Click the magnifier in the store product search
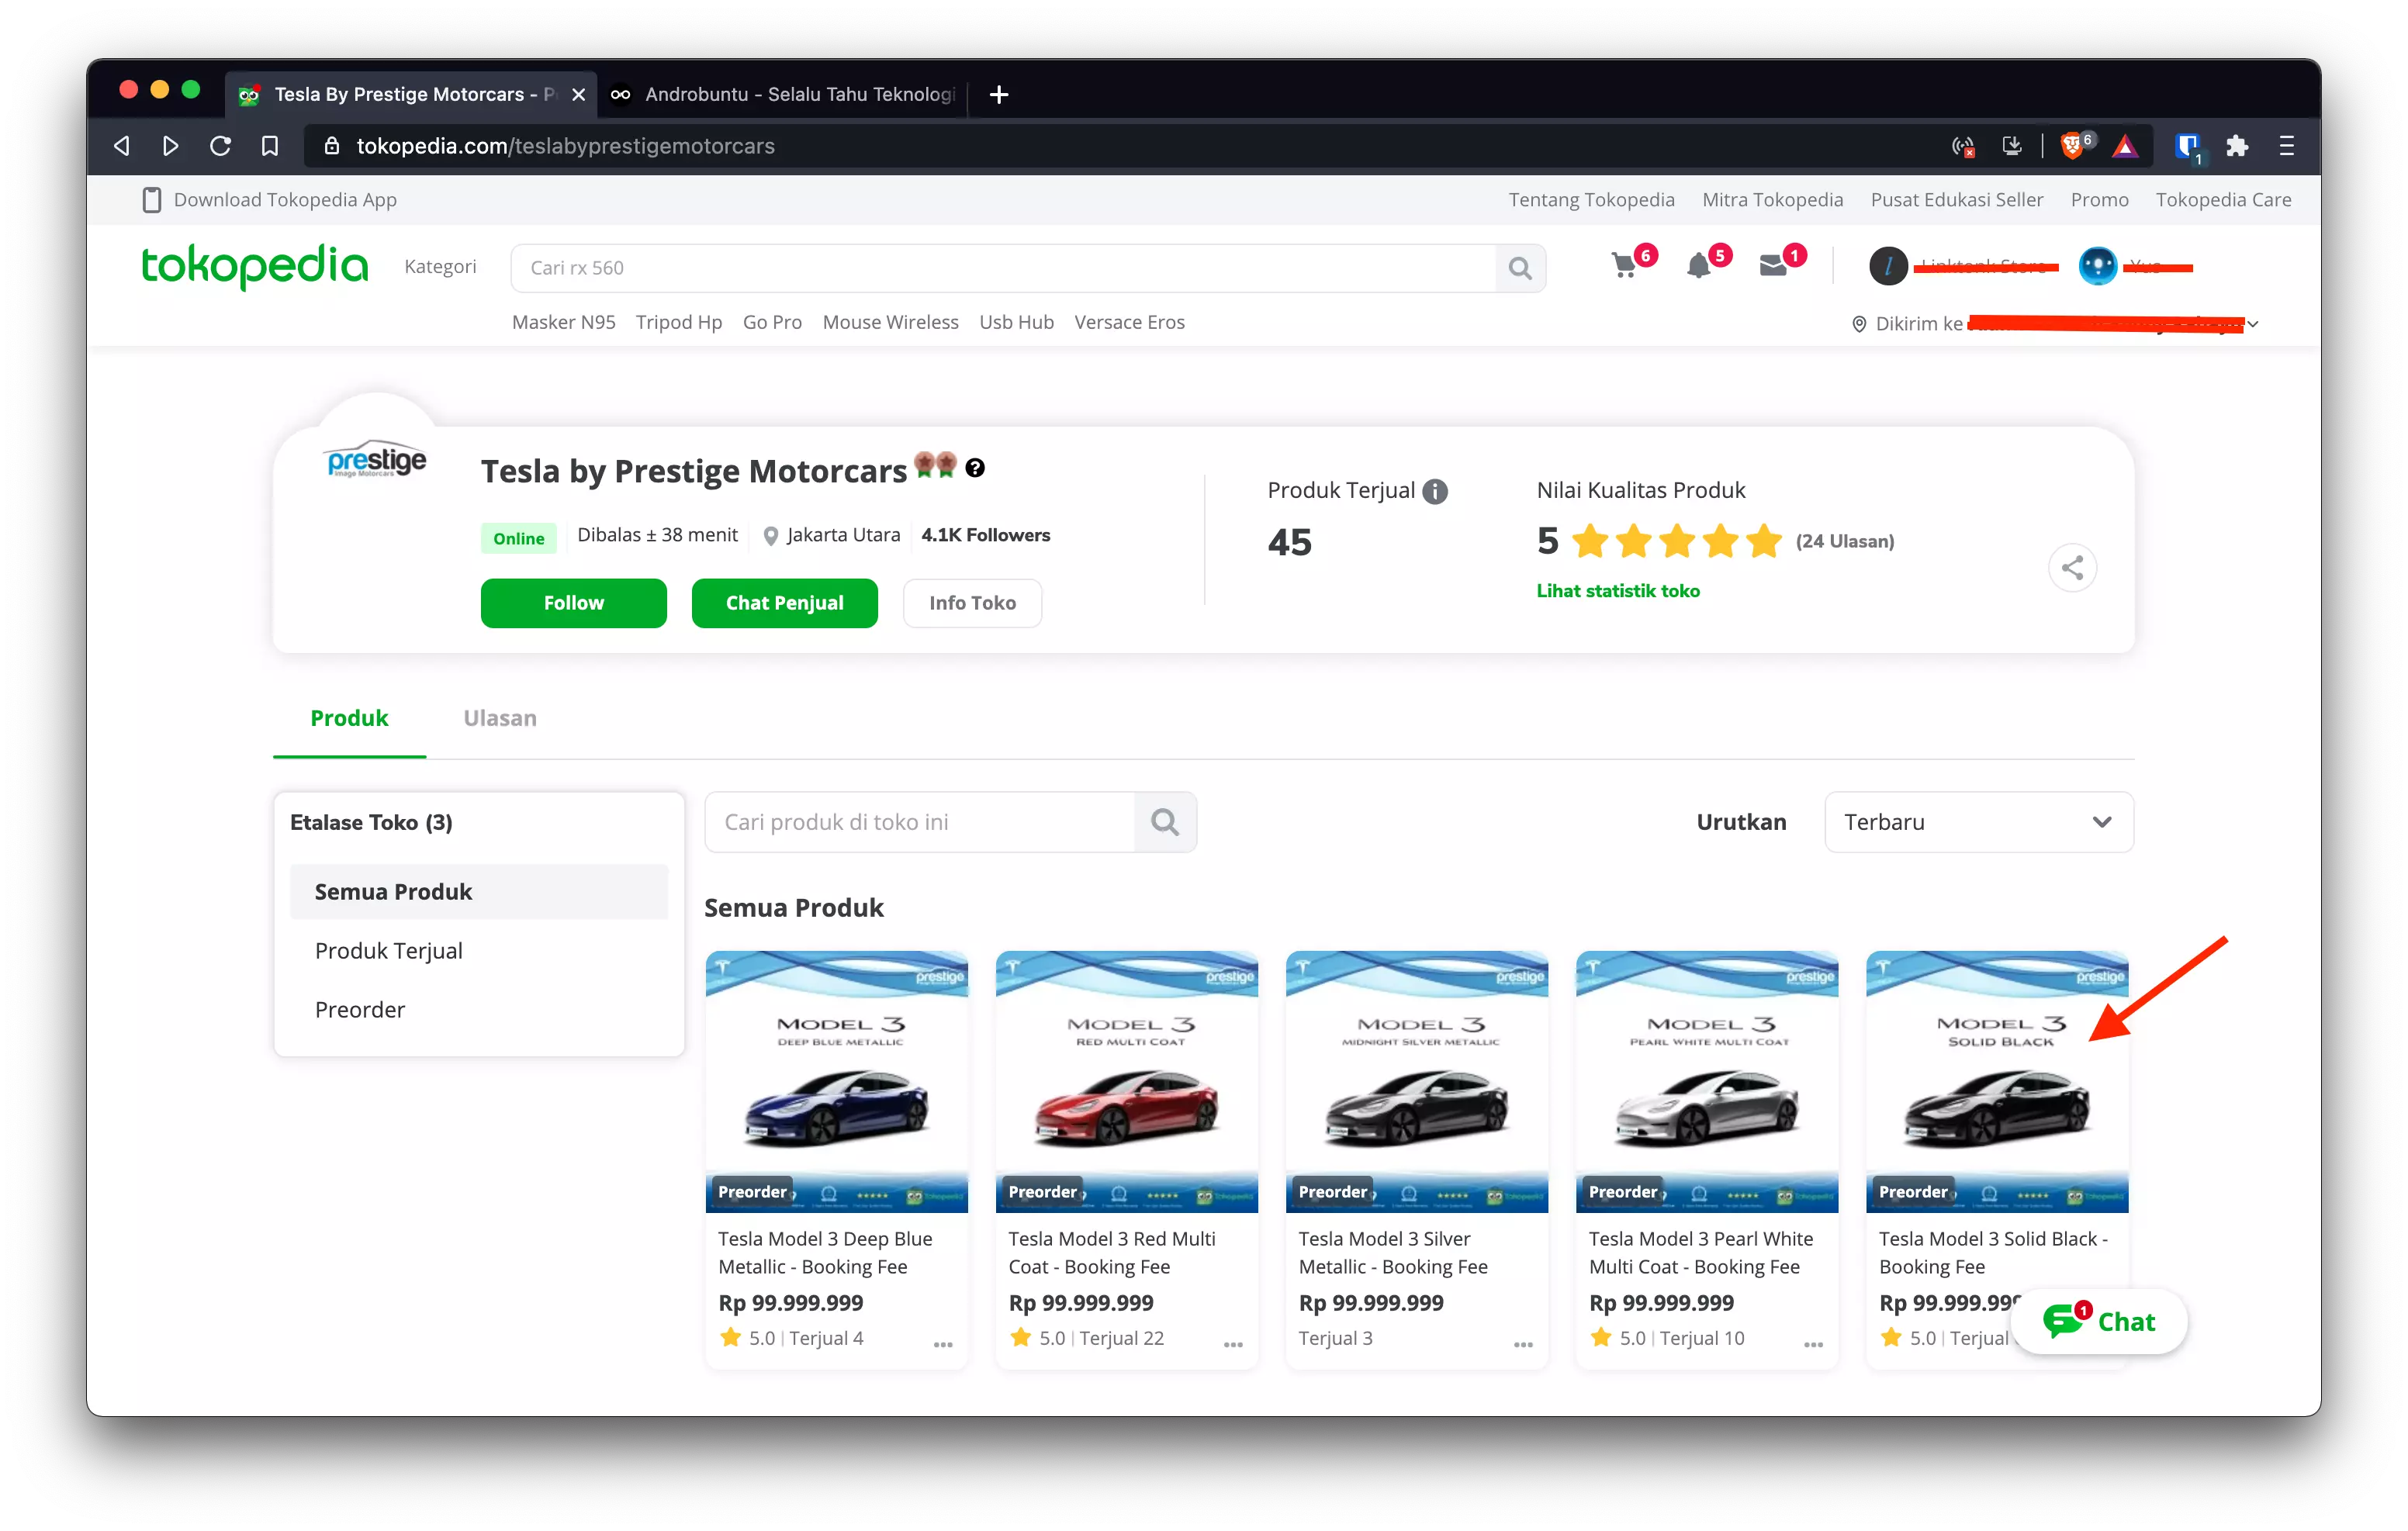The width and height of the screenshot is (2408, 1531). pos(1165,822)
